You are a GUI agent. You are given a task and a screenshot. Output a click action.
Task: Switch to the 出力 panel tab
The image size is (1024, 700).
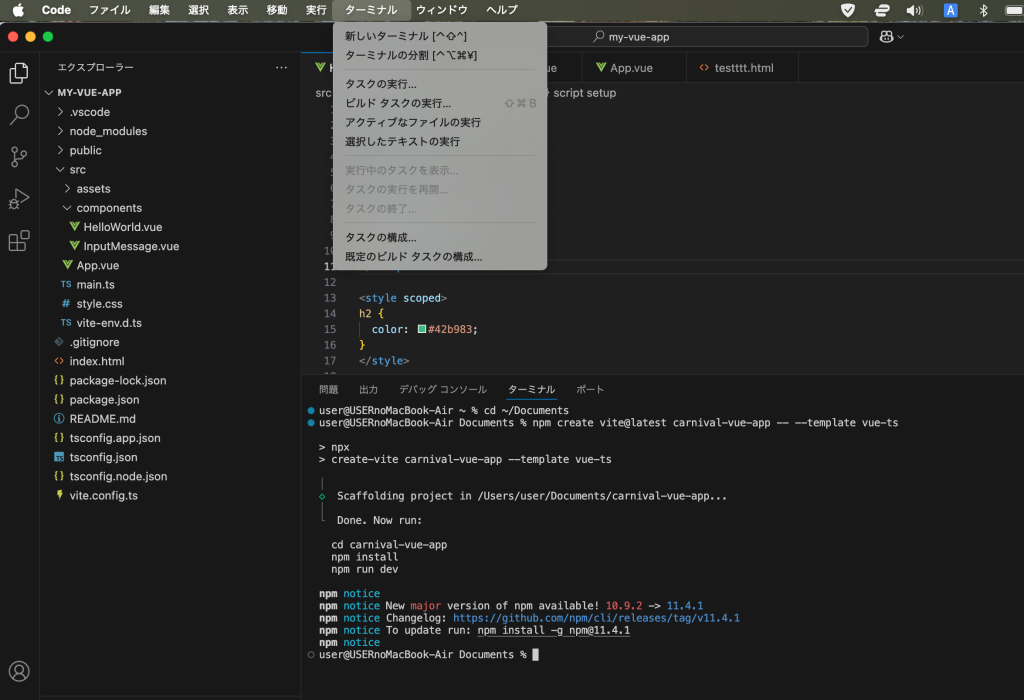tap(368, 390)
